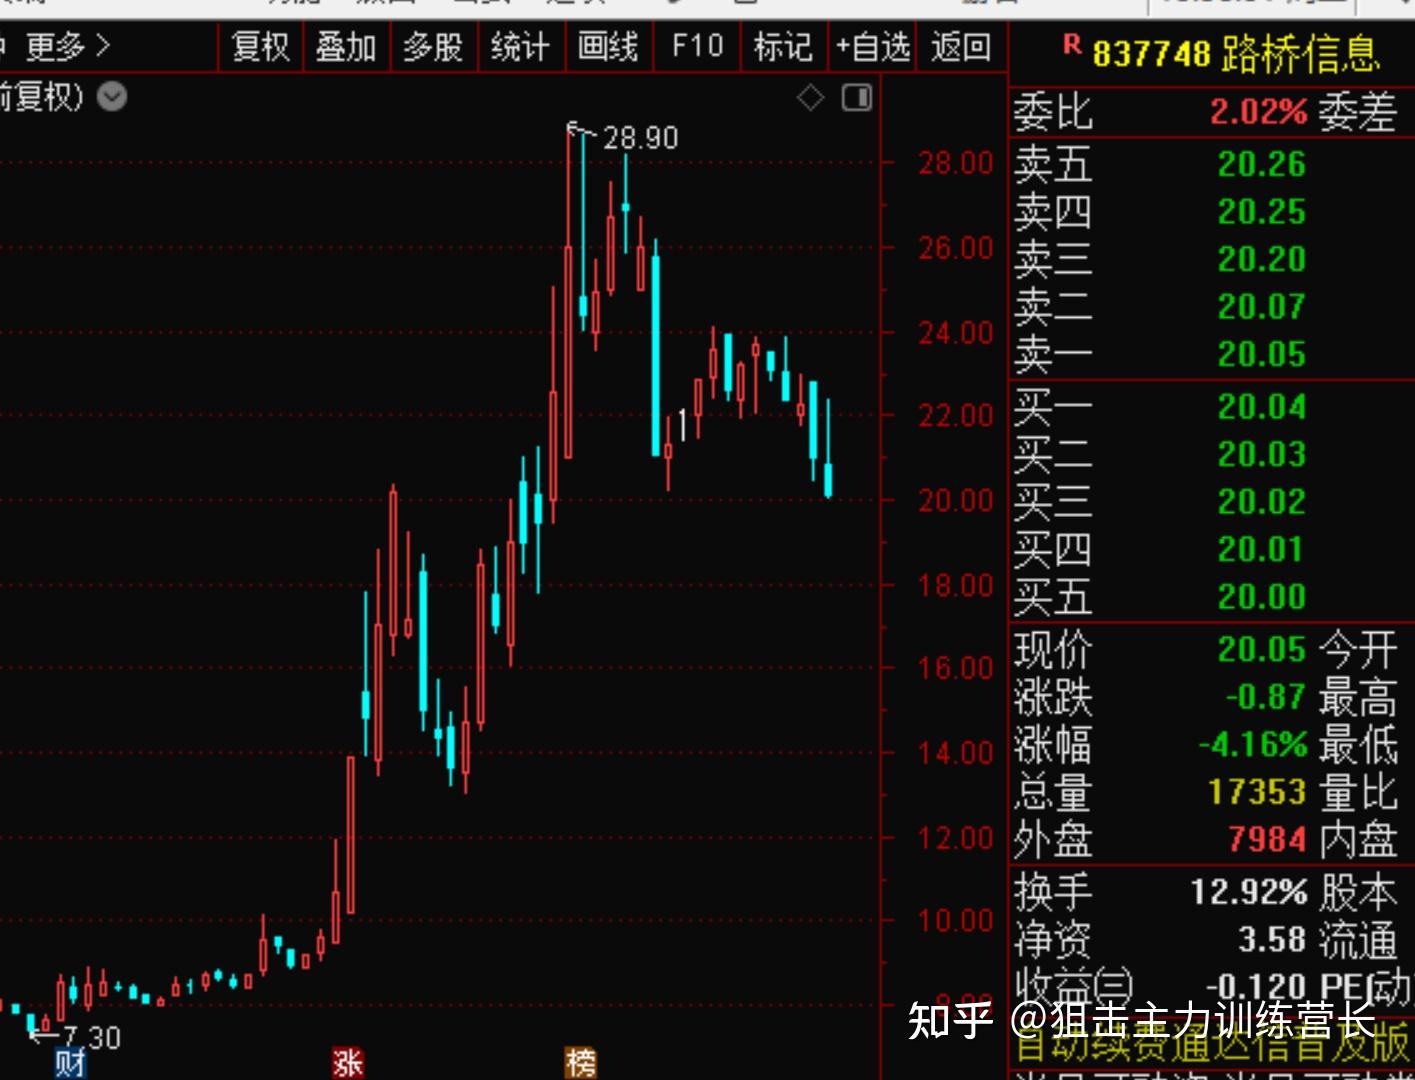Click 净资 value 3.58
Viewport: 1415px width, 1080px height.
(1272, 939)
